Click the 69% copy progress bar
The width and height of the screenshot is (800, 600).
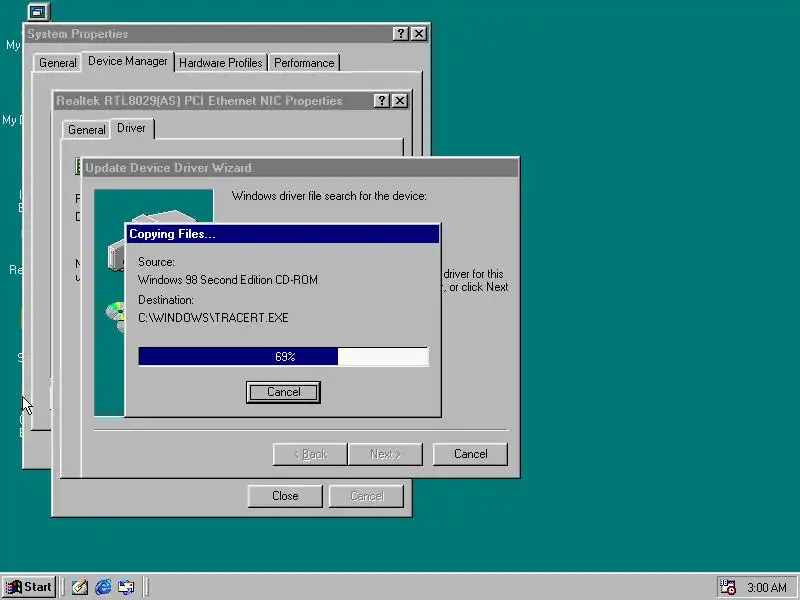pyautogui.click(x=283, y=356)
